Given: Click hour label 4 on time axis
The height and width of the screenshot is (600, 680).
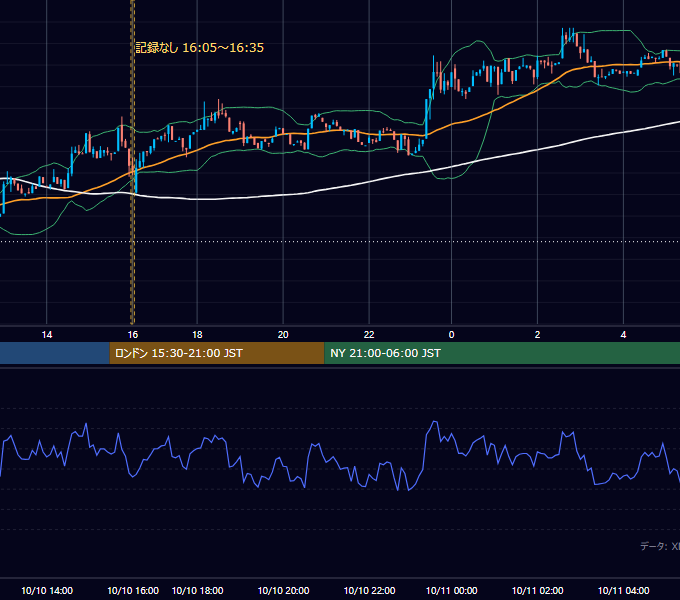Looking at the screenshot, I should pyautogui.click(x=623, y=335).
